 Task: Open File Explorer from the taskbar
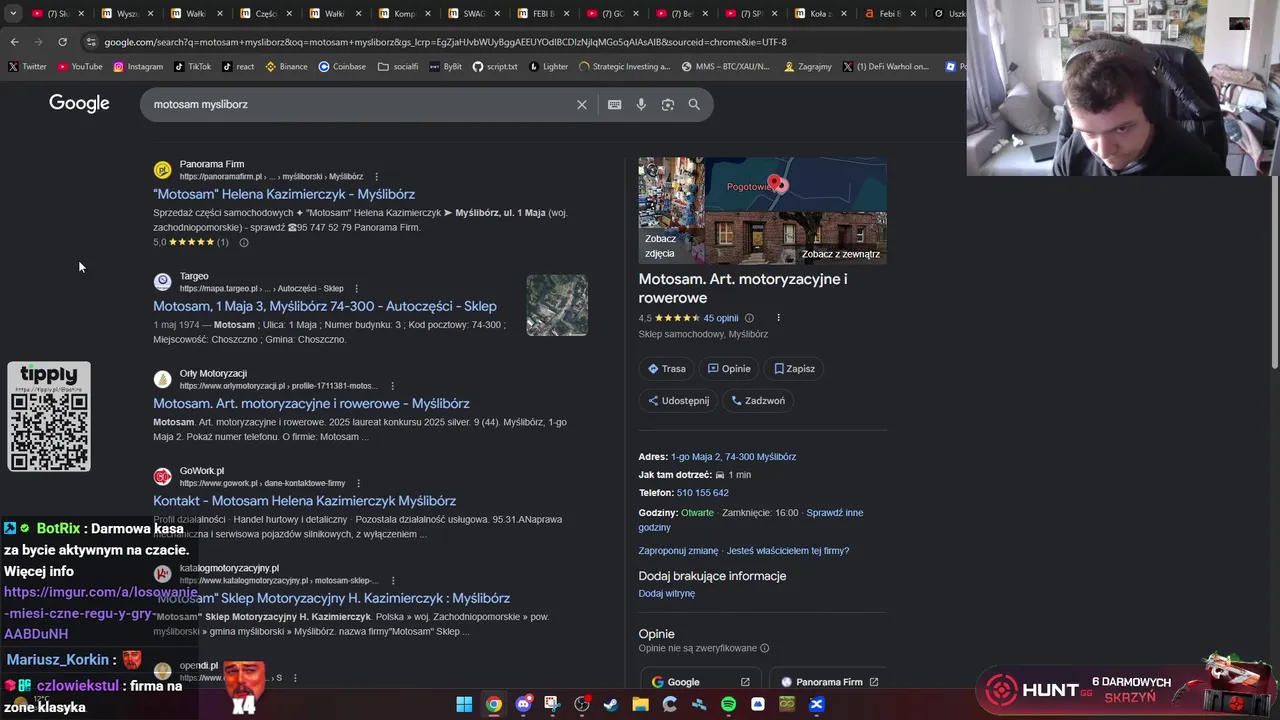pyautogui.click(x=640, y=704)
